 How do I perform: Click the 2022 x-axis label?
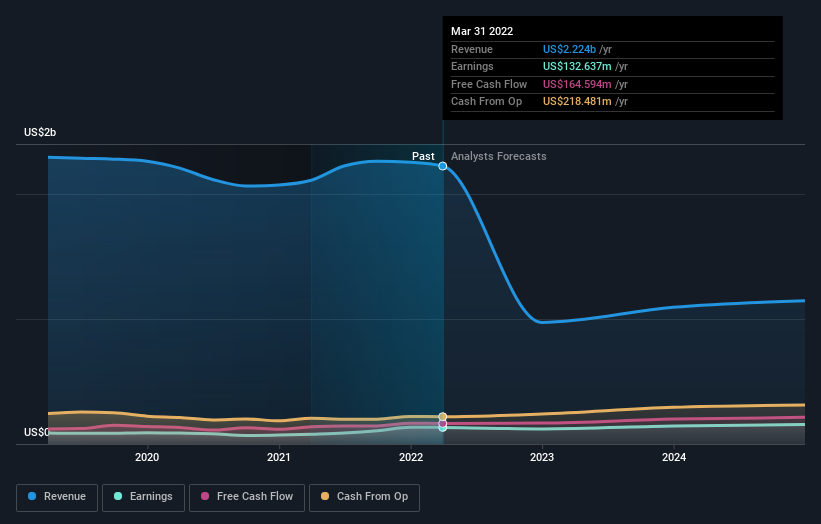tap(411, 458)
